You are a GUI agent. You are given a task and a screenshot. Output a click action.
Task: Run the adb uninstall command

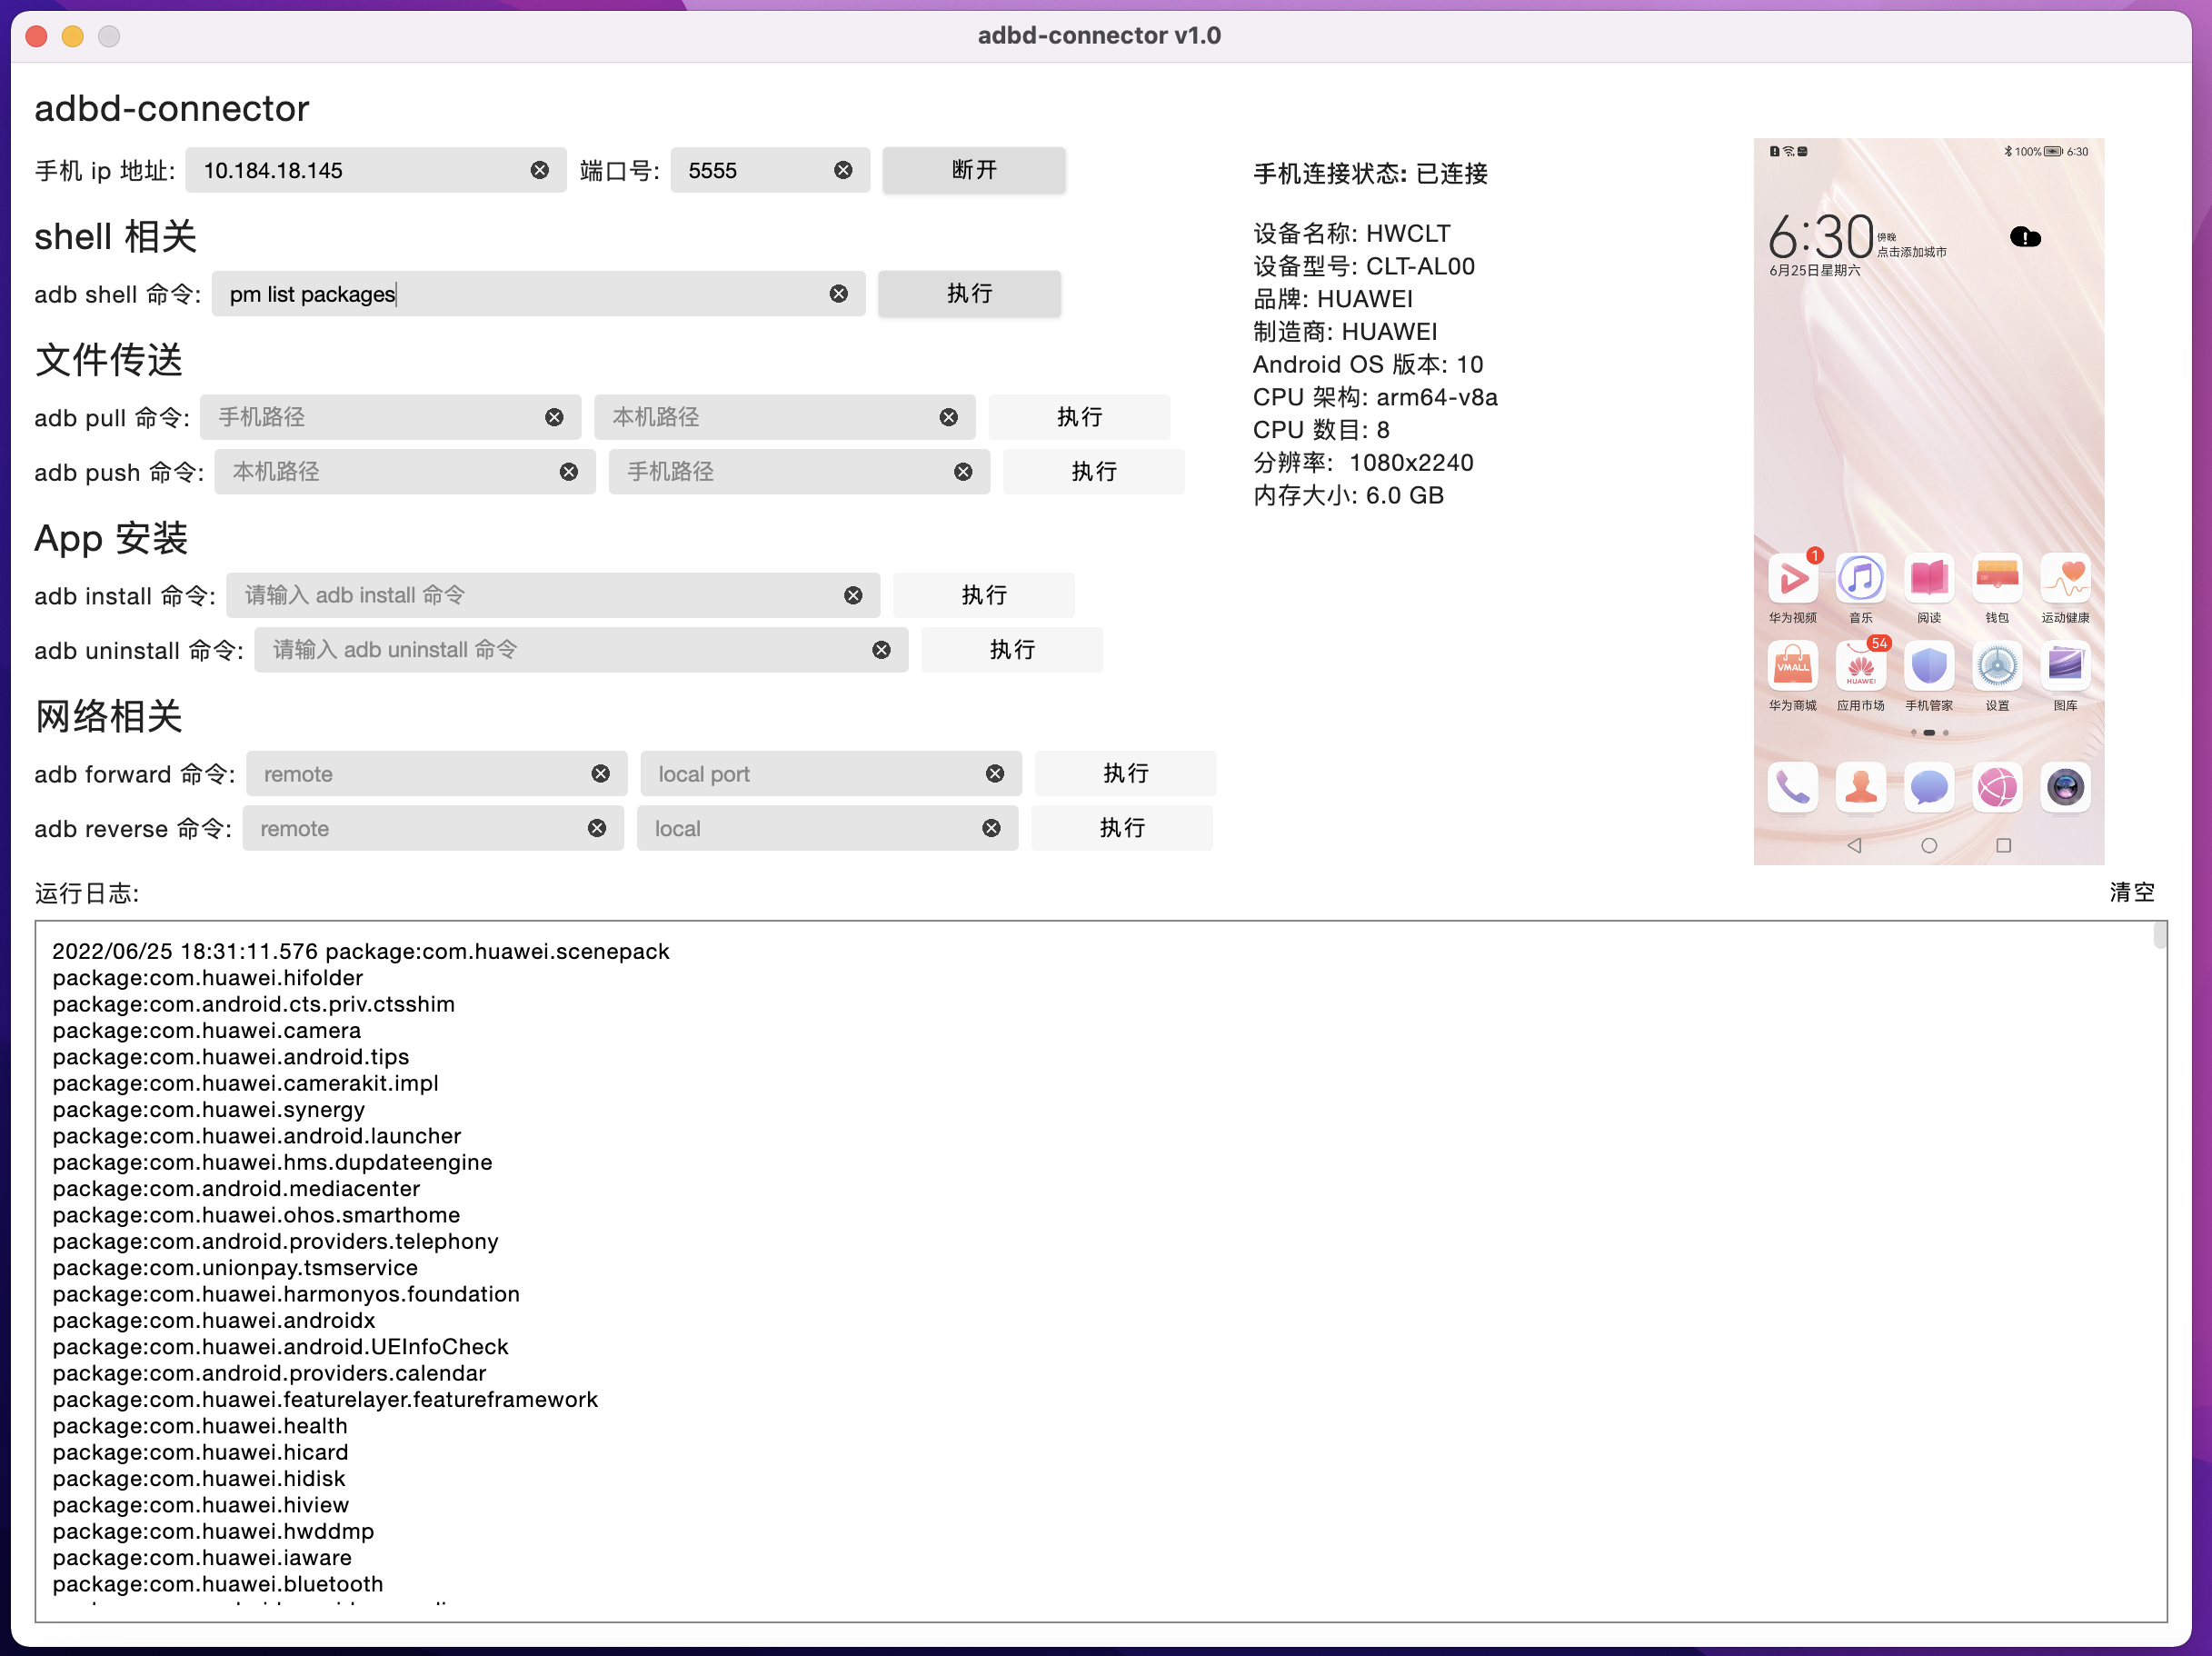tap(1011, 650)
